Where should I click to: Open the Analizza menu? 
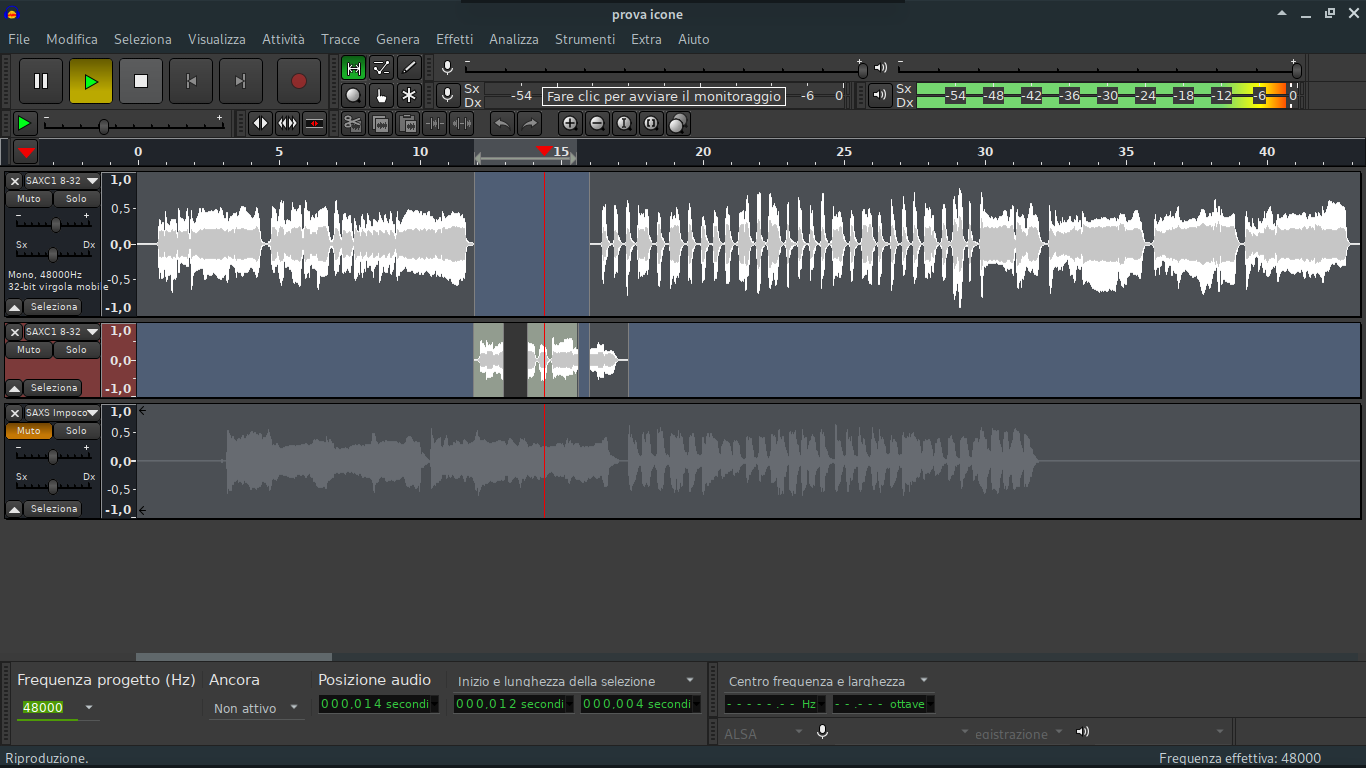click(x=514, y=39)
